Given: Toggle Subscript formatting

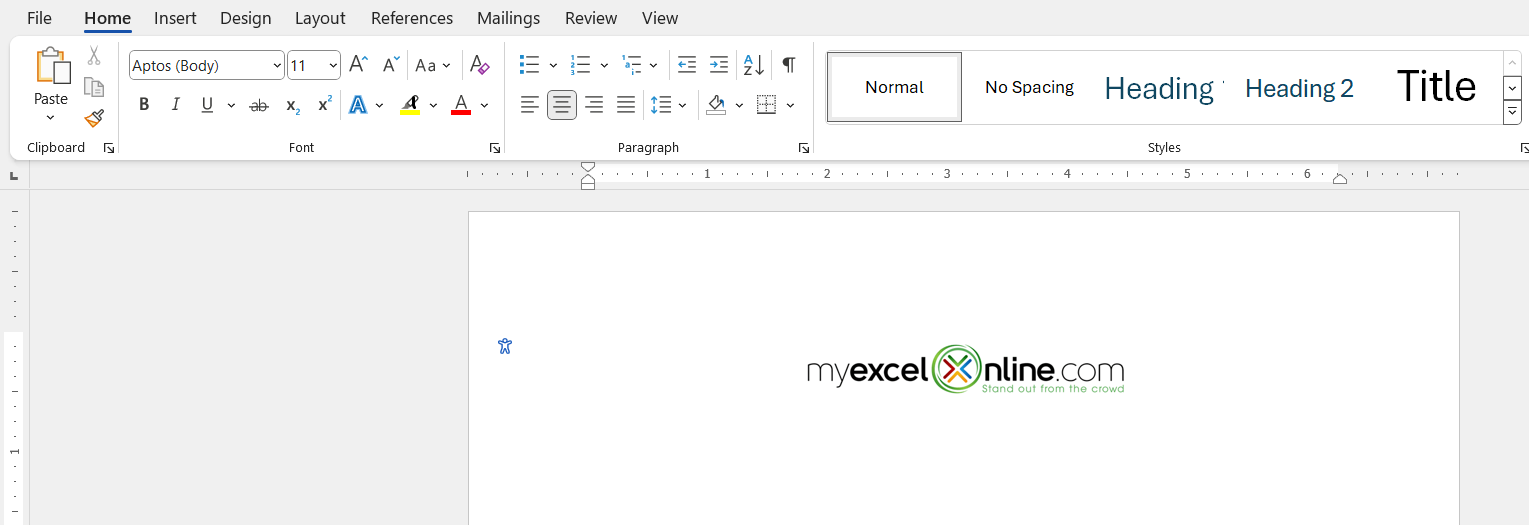Looking at the screenshot, I should pos(292,105).
